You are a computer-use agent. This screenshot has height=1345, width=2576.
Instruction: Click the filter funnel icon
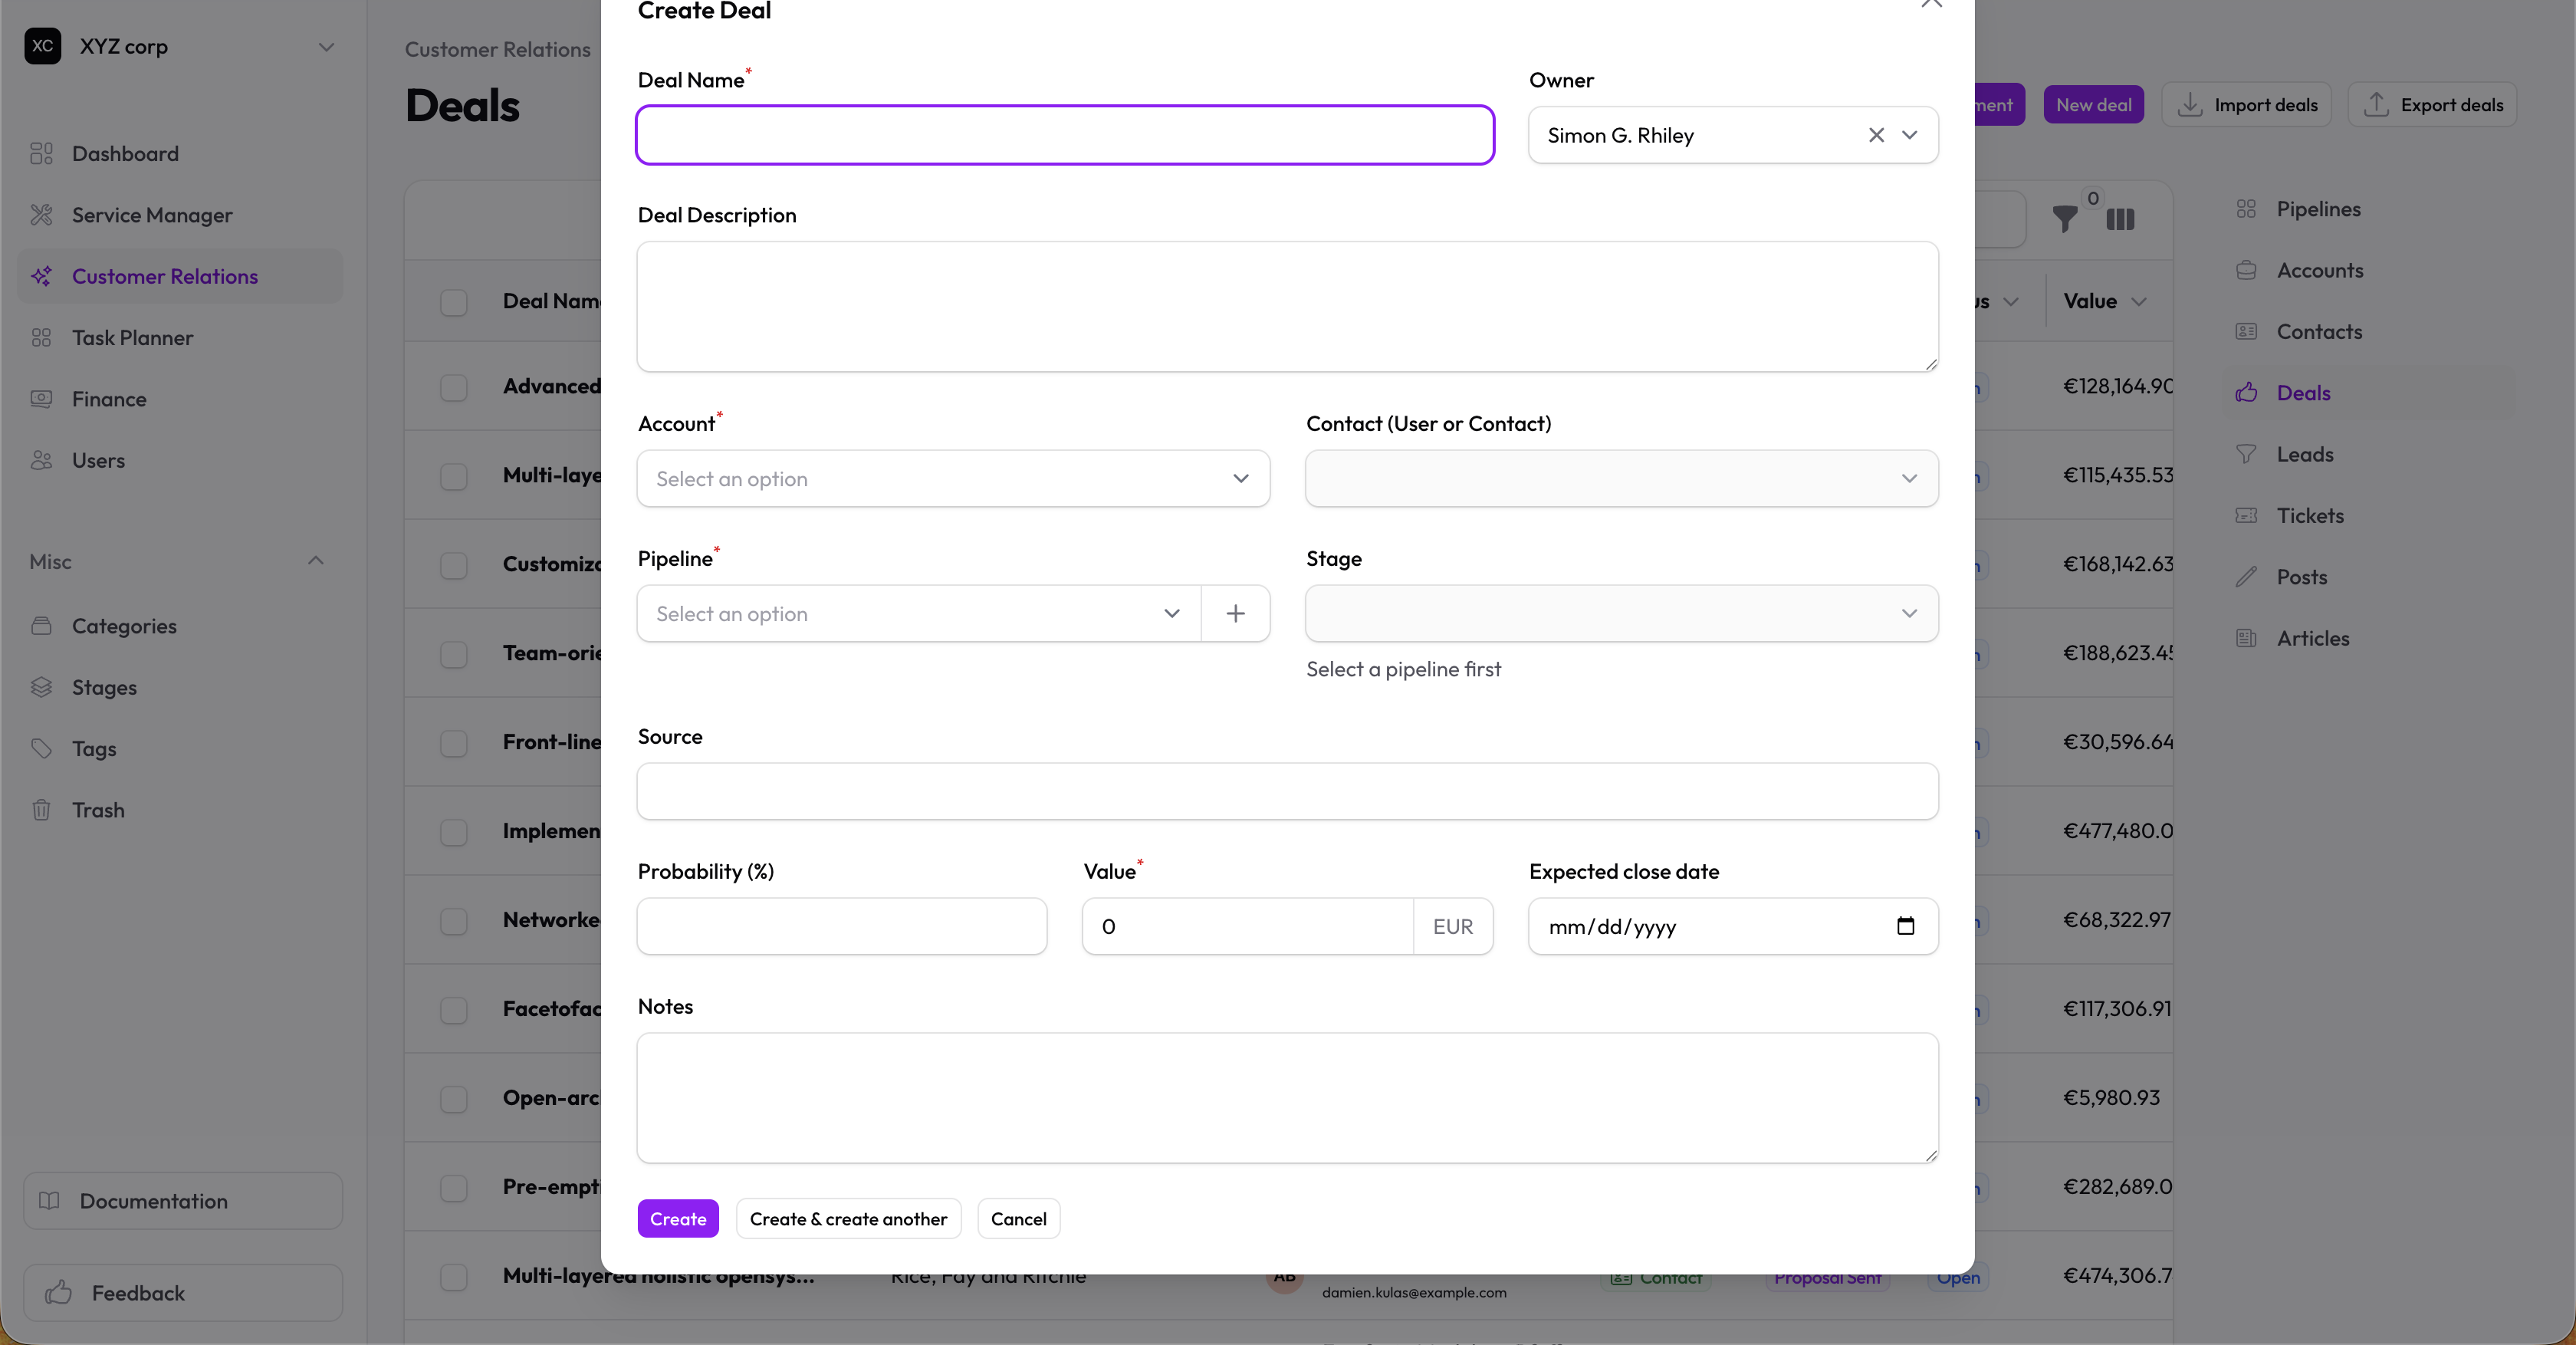point(2065,219)
